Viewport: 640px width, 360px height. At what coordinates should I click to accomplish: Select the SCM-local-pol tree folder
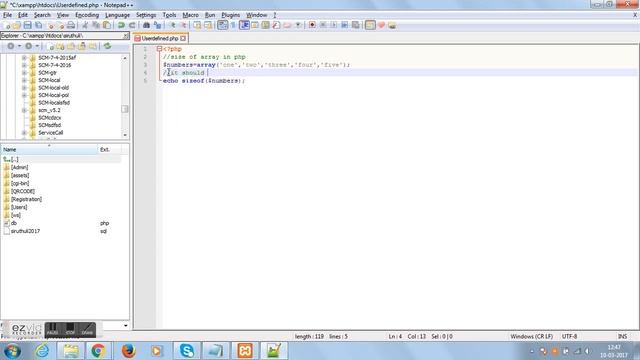tap(53, 95)
